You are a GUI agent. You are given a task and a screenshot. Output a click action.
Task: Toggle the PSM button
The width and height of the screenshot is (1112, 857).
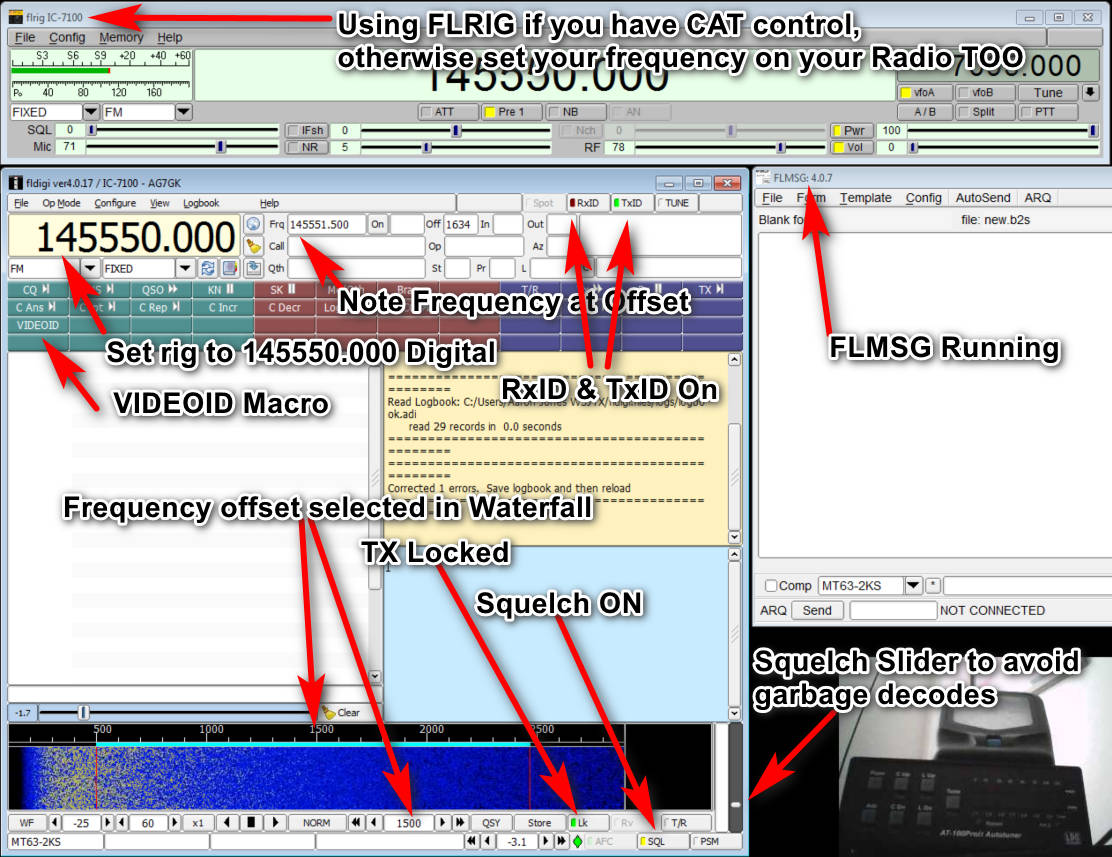coord(716,841)
